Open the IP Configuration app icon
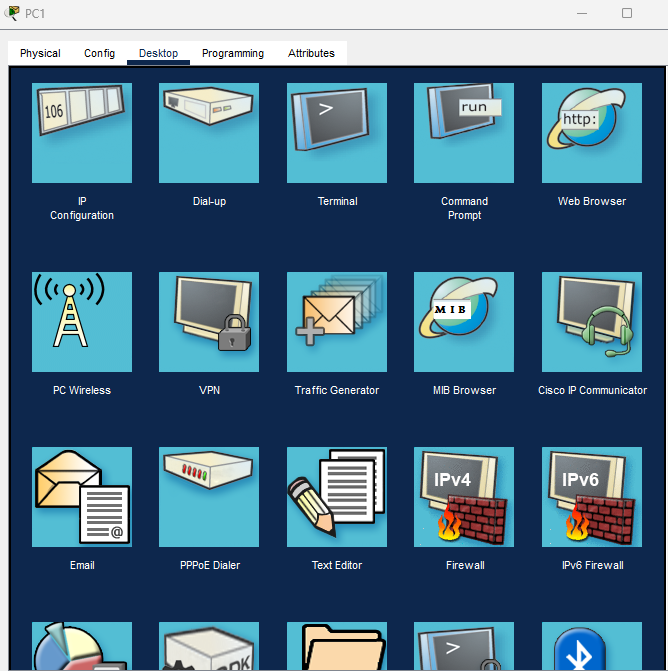Image resolution: width=668 pixels, height=671 pixels. (x=82, y=133)
